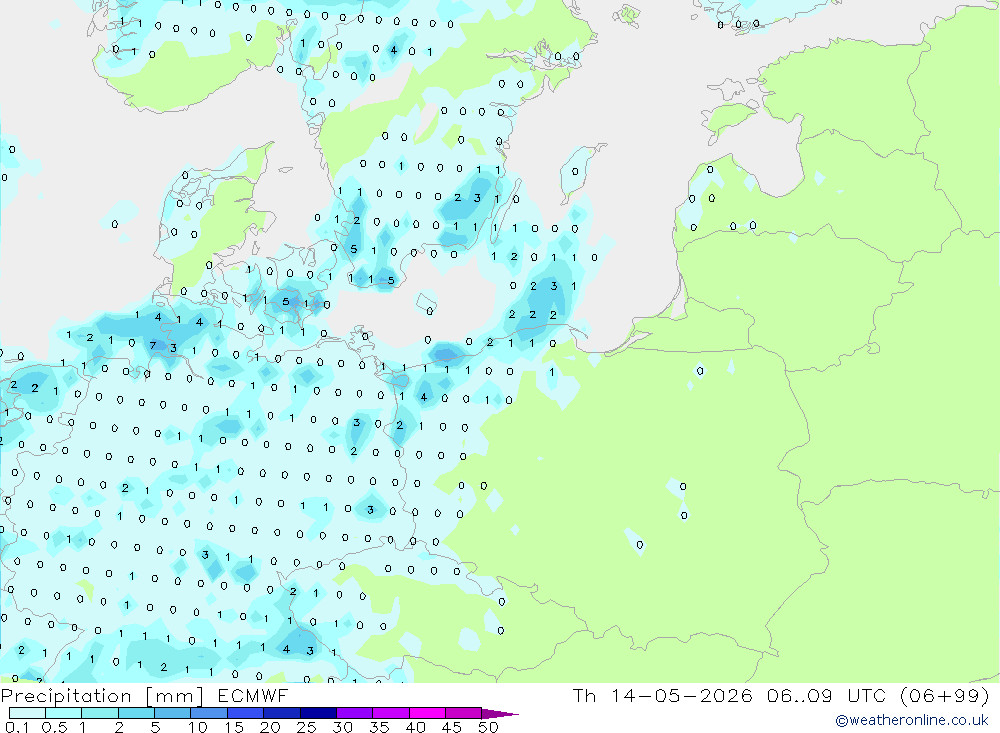Select the legend swatch between 20 and 25
1000x733 pixels.
click(x=281, y=713)
